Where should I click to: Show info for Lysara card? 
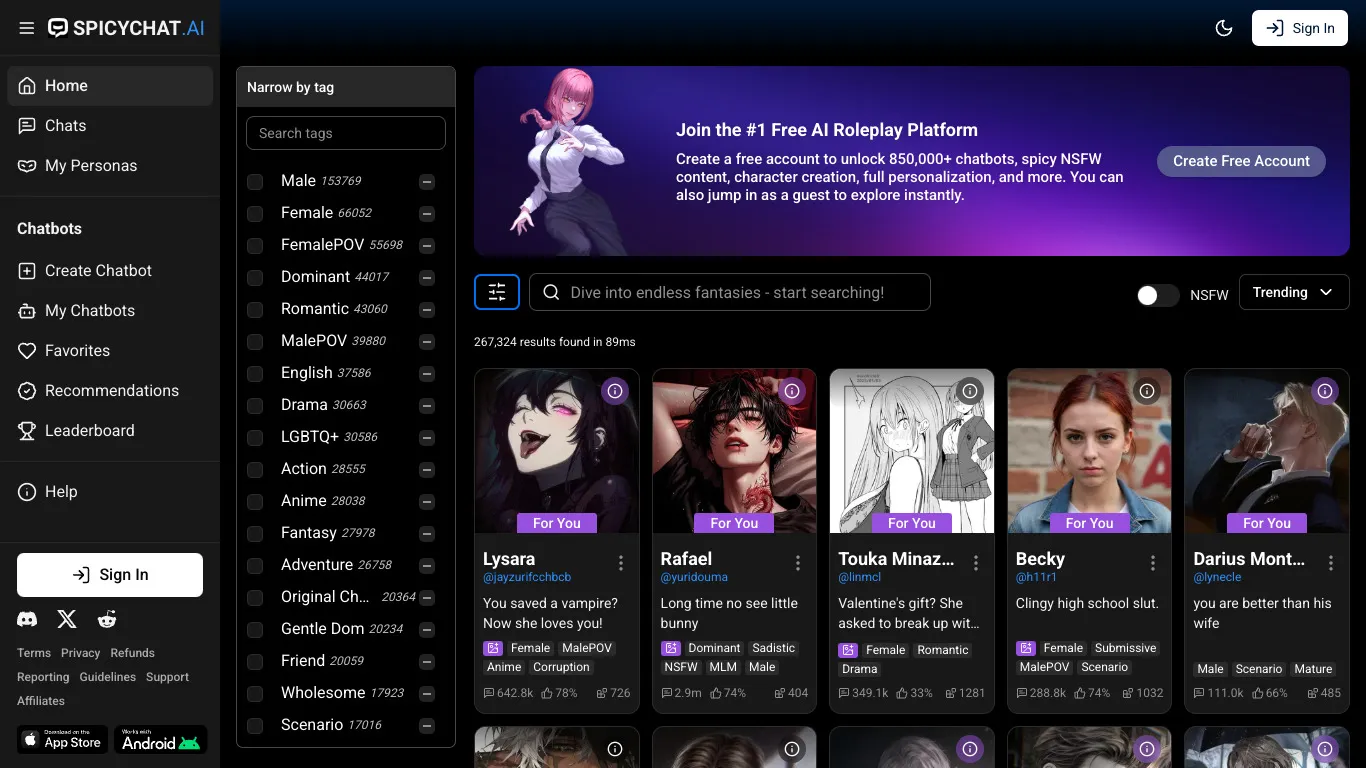615,391
